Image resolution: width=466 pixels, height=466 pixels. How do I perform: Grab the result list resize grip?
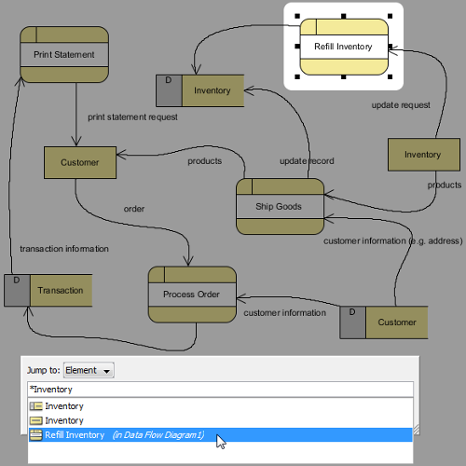(416, 429)
